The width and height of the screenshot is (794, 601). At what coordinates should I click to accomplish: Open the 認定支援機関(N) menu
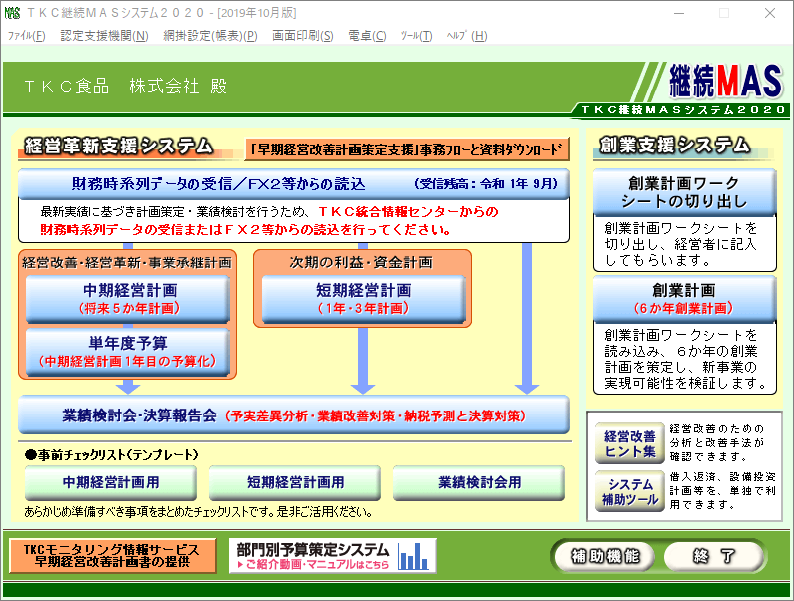coord(104,36)
